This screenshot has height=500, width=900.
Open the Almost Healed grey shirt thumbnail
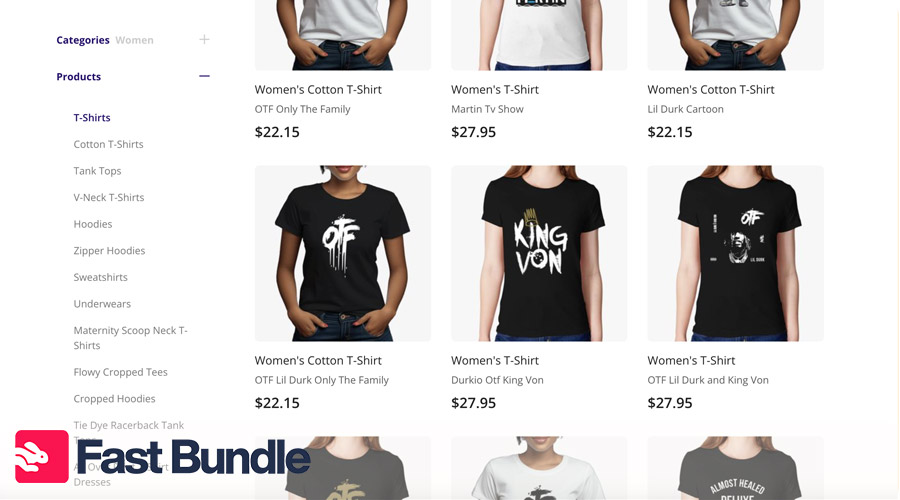tap(735, 468)
